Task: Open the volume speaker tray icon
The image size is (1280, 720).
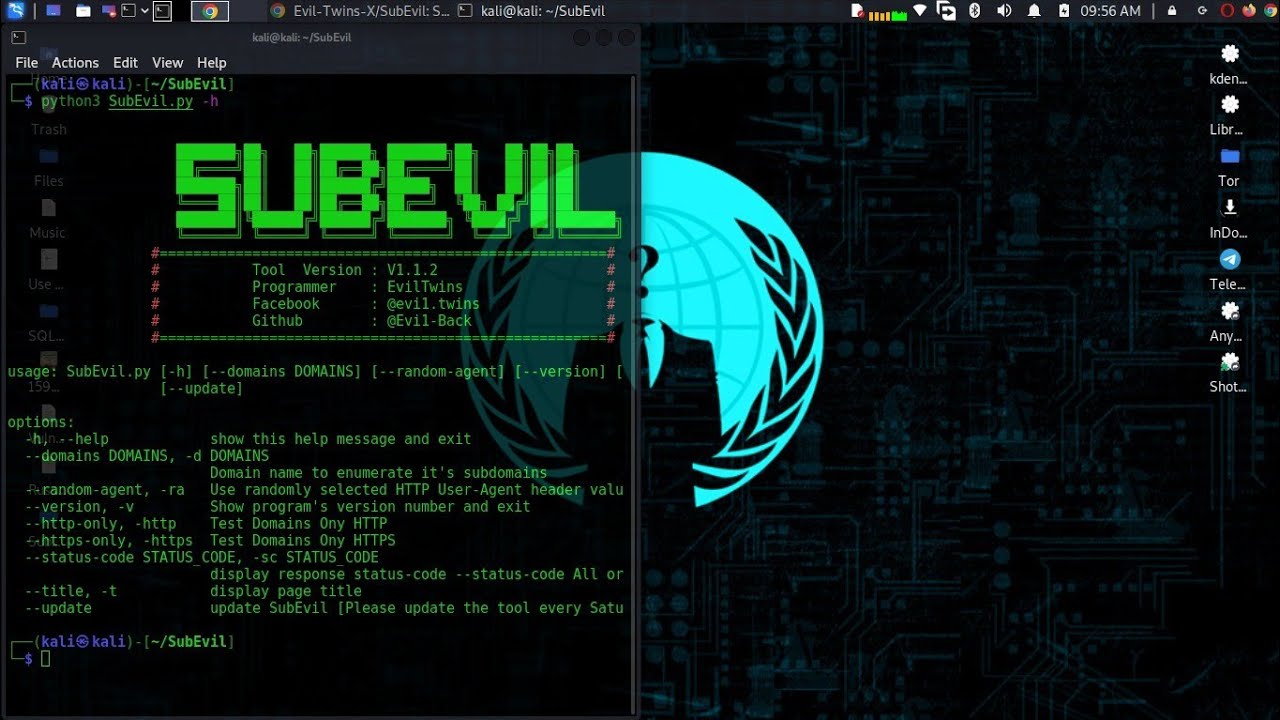Action: (x=1004, y=11)
